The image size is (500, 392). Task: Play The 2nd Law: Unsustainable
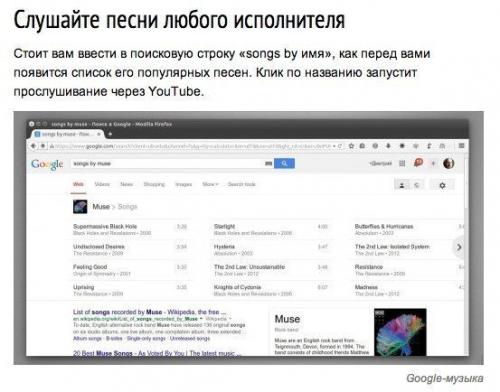(x=249, y=267)
